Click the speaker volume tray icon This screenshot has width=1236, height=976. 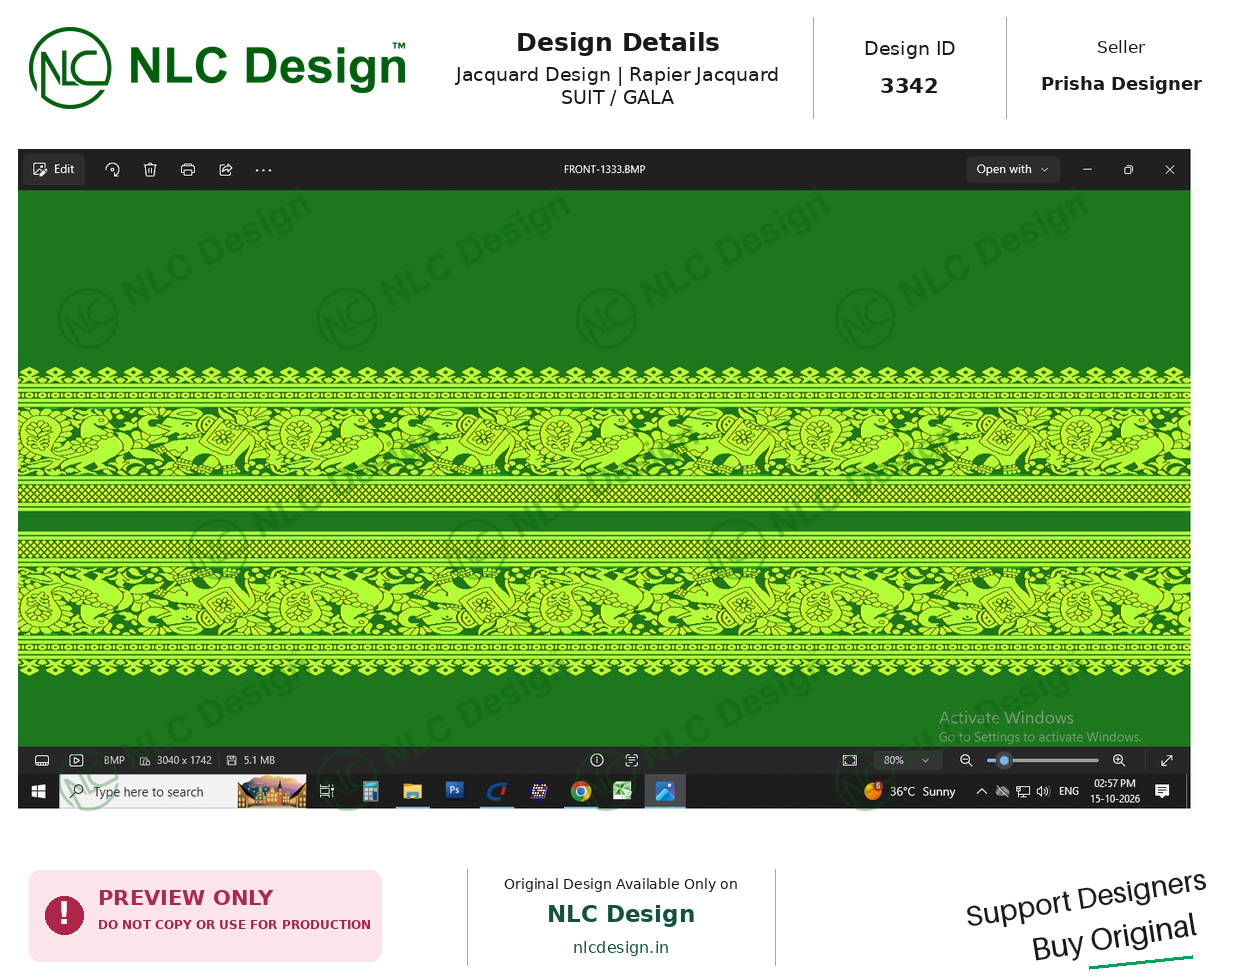coord(1043,792)
